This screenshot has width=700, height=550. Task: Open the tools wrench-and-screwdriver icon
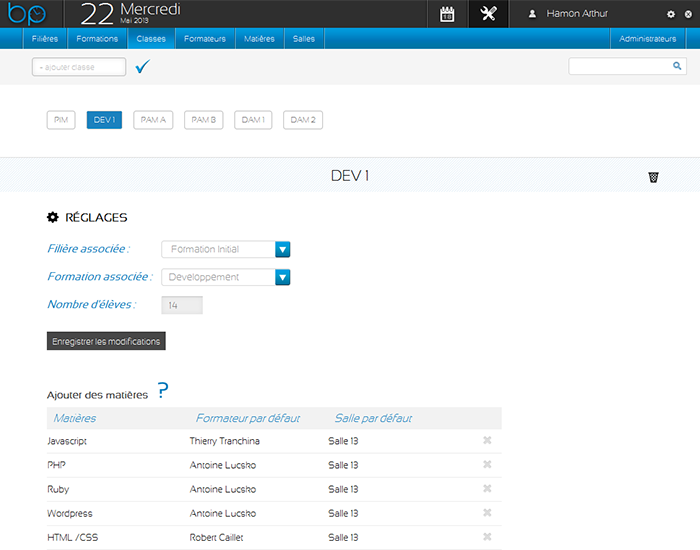(488, 14)
